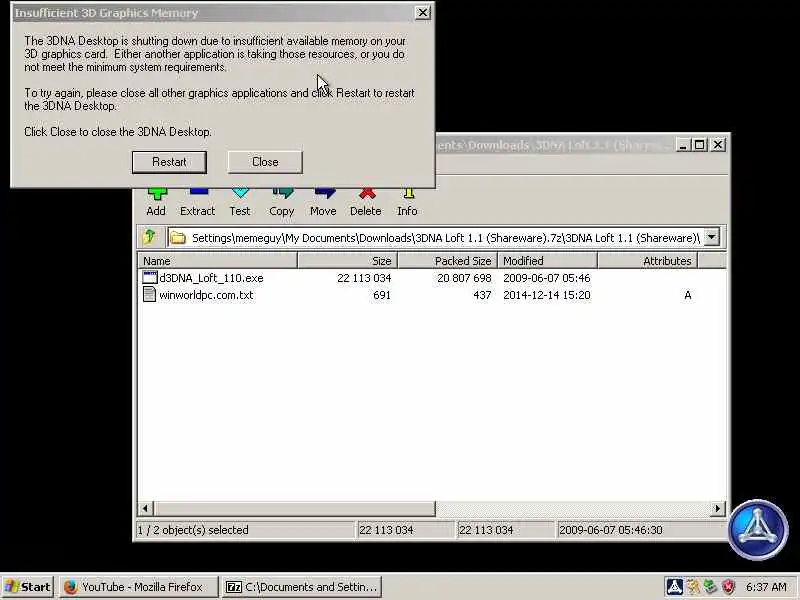Click the yellow tray icon next to 3DNA icon
Image resolution: width=800 pixels, height=600 pixels.
point(693,587)
